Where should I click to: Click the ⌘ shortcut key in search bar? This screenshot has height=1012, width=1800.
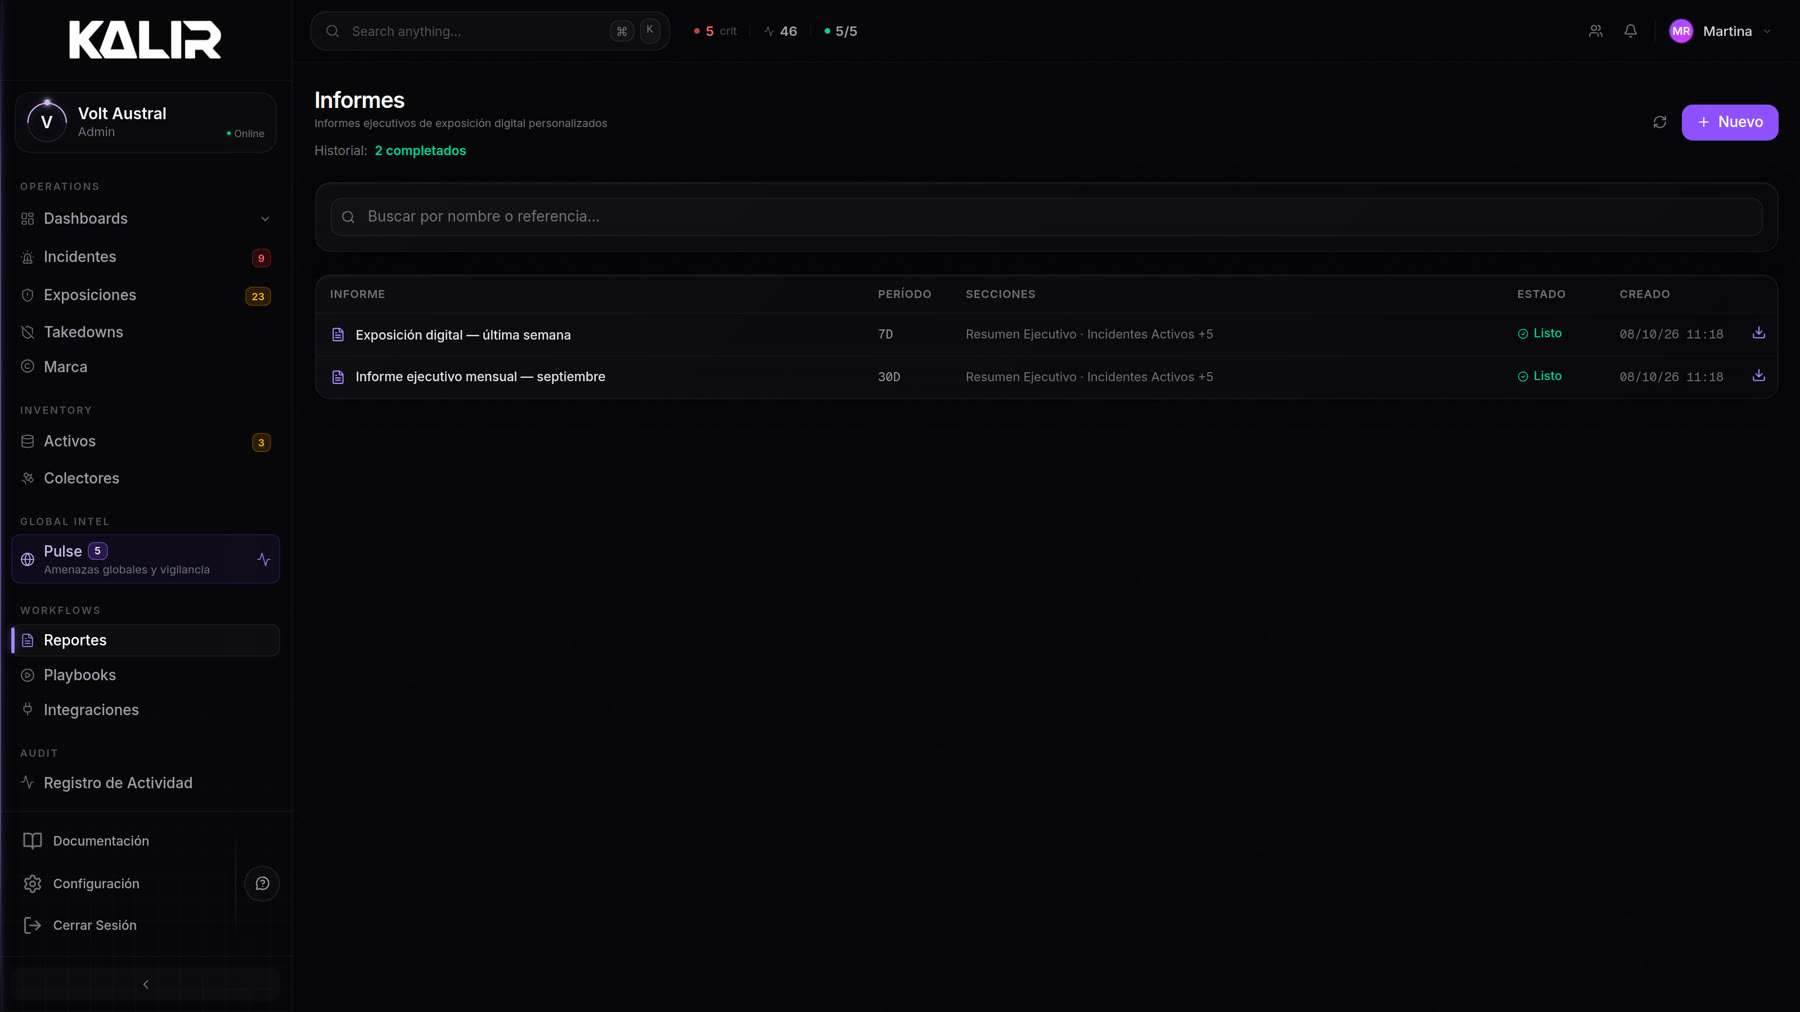point(622,31)
